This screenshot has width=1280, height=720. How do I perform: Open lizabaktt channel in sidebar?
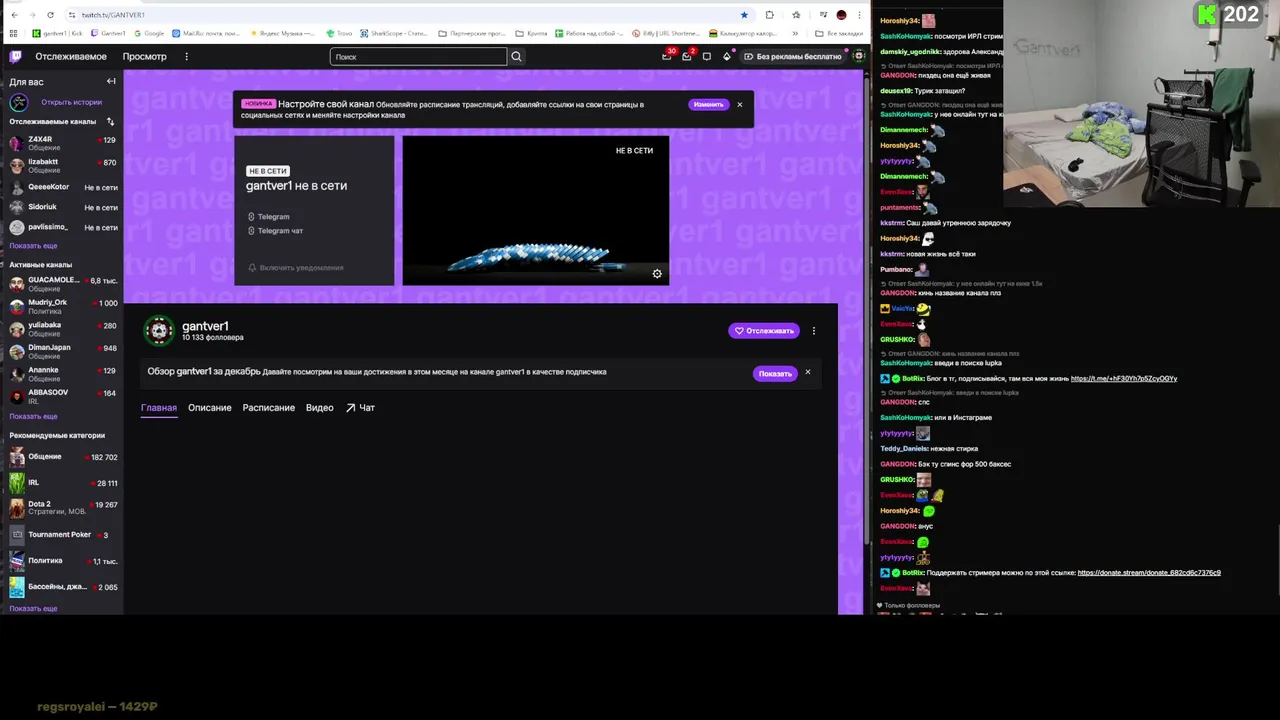(x=62, y=165)
